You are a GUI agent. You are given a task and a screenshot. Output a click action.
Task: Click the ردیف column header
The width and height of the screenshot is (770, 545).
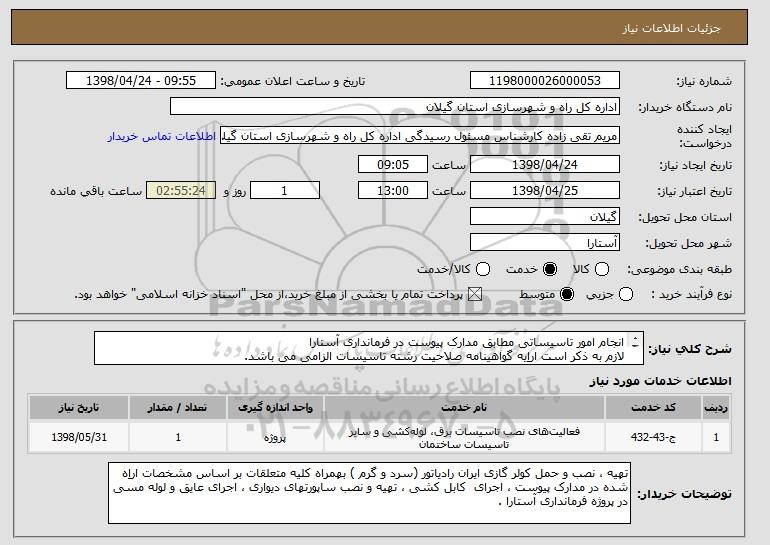click(716, 408)
